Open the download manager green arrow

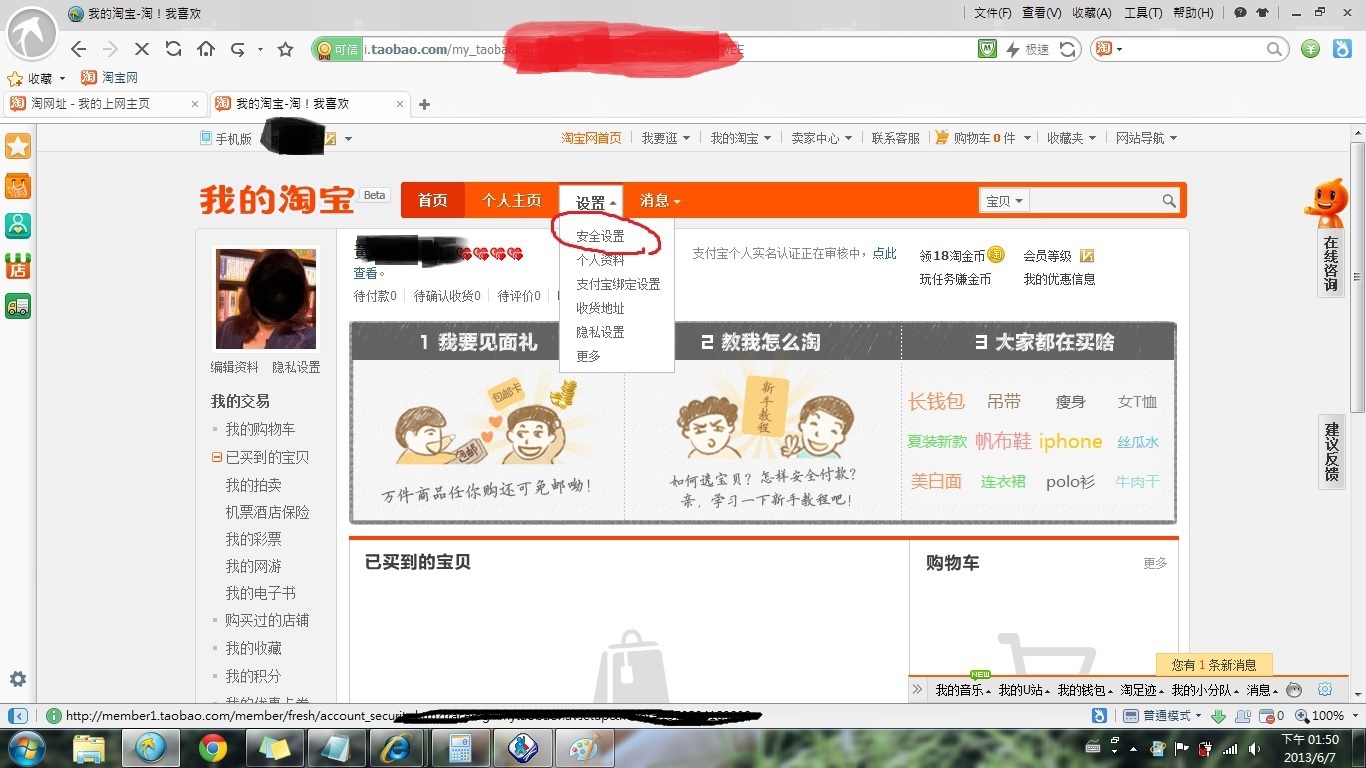1218,716
